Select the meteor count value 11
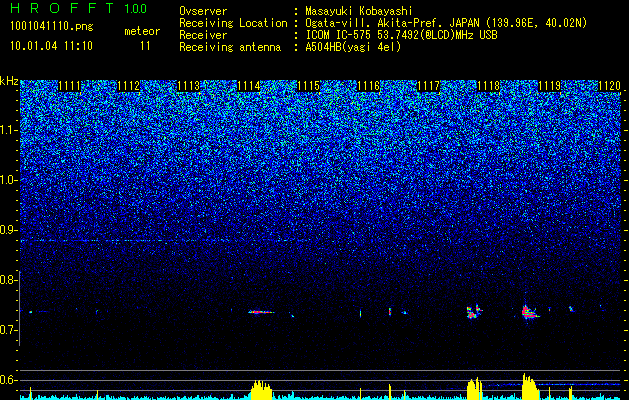 click(x=145, y=46)
